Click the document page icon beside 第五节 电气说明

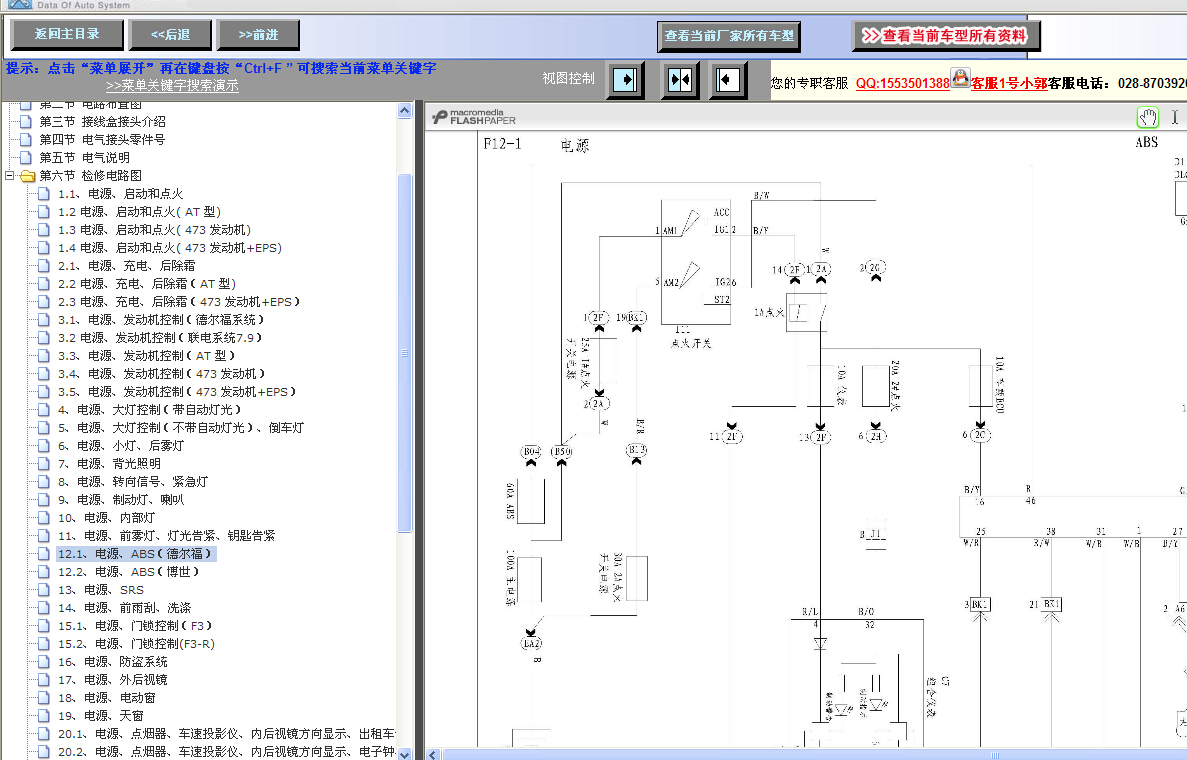26,157
